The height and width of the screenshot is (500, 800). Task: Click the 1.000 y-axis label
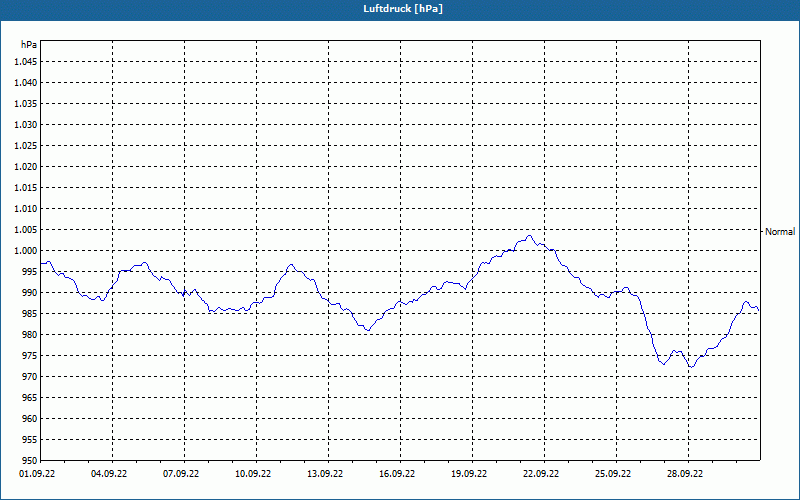[x=25, y=251]
